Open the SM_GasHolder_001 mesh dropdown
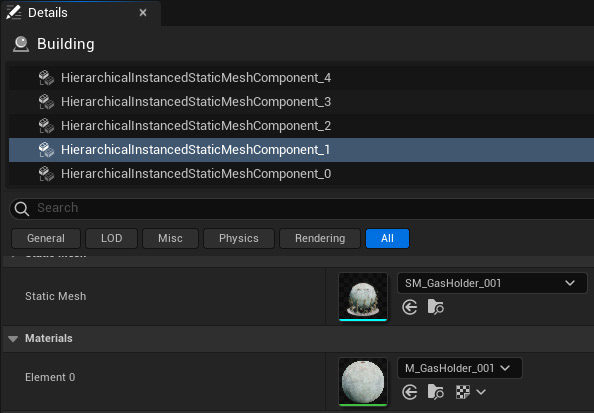This screenshot has height=413, width=594. (492, 283)
